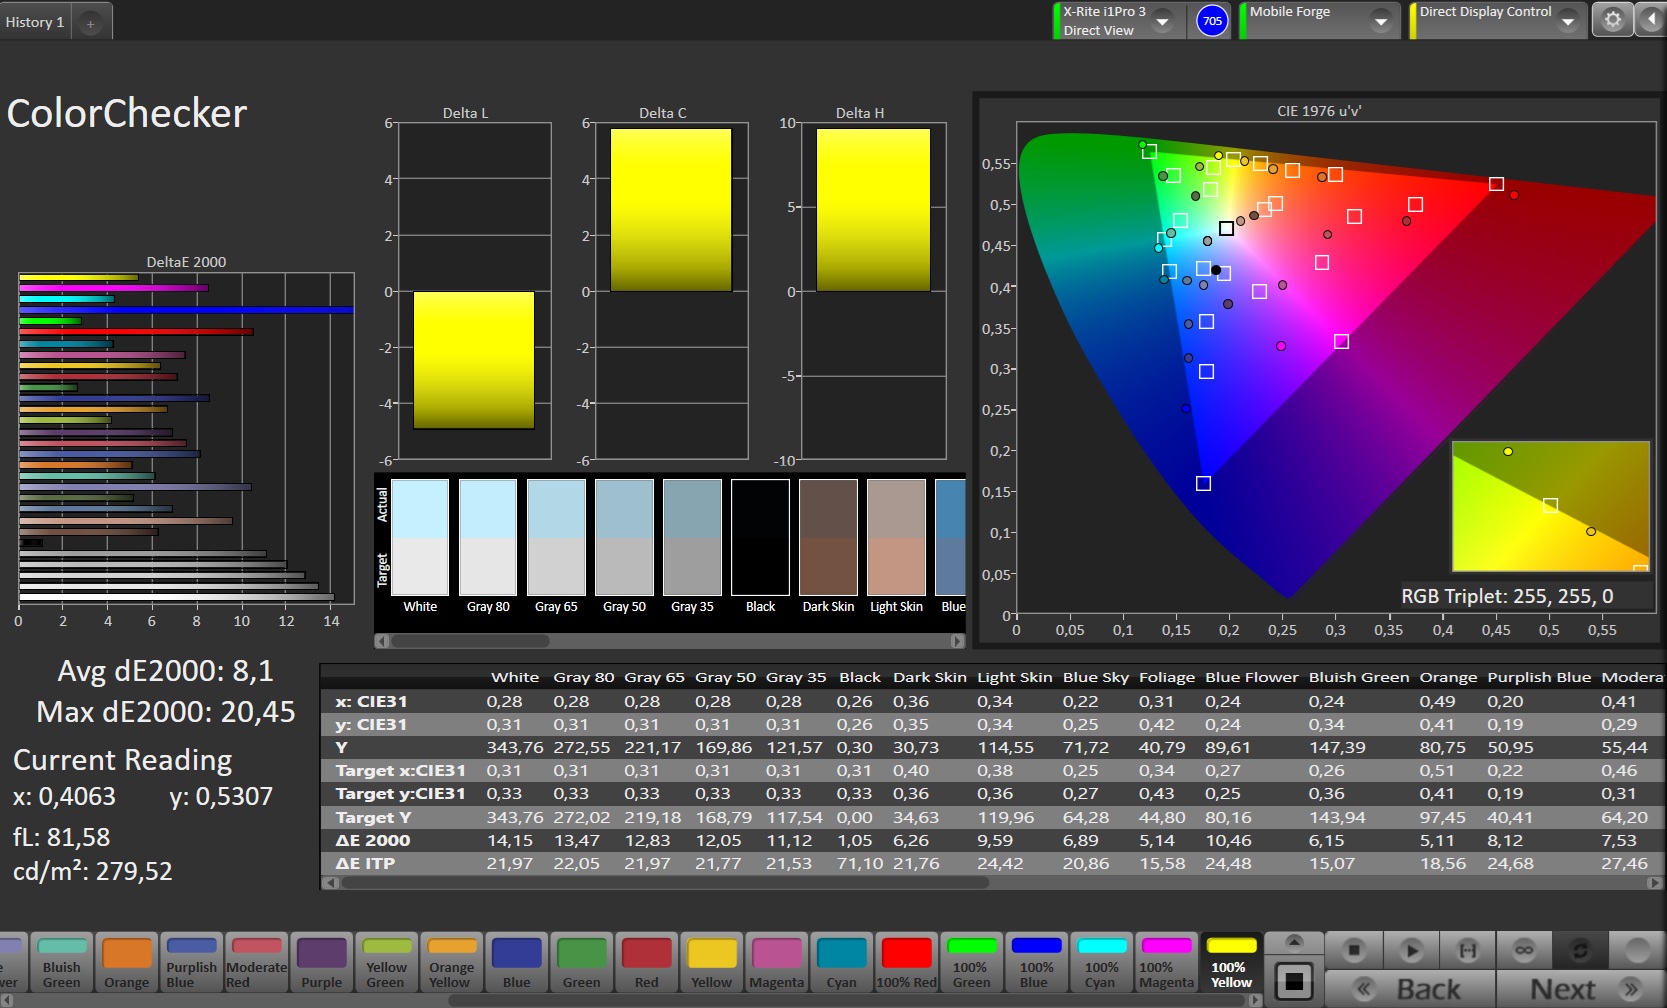Click the black square pattern icon
The width and height of the screenshot is (1667, 1008).
pyautogui.click(x=1293, y=981)
